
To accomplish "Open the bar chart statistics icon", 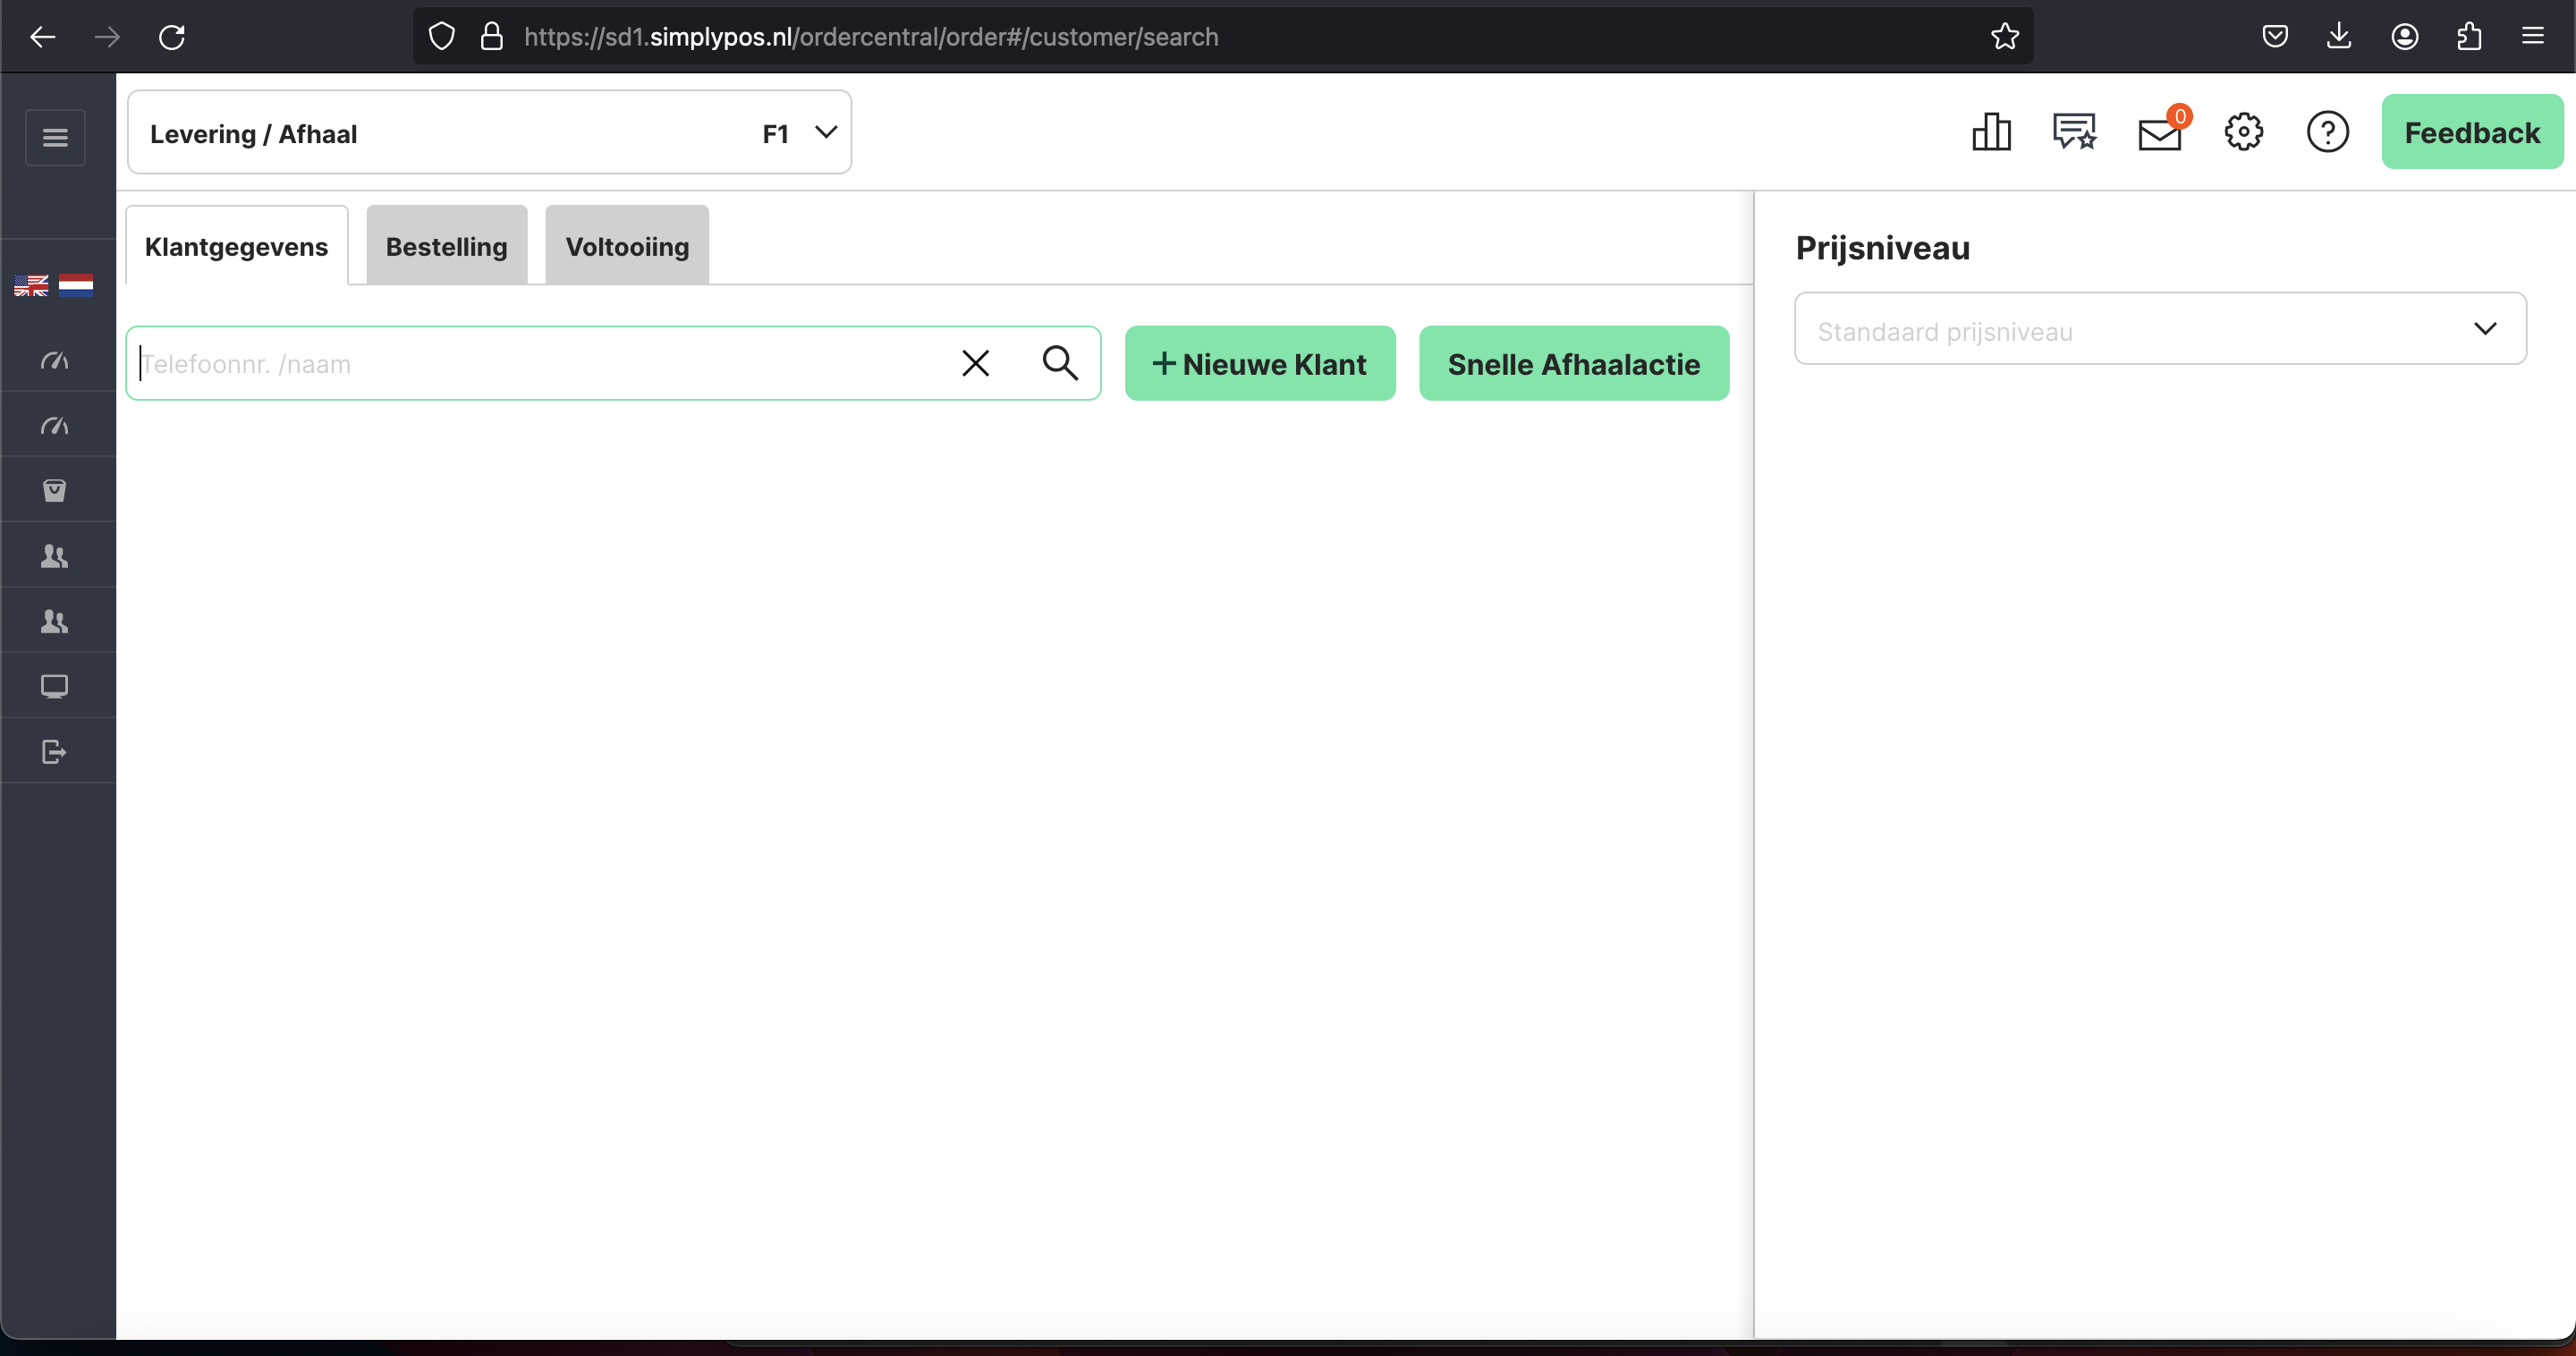I will click(x=1991, y=132).
